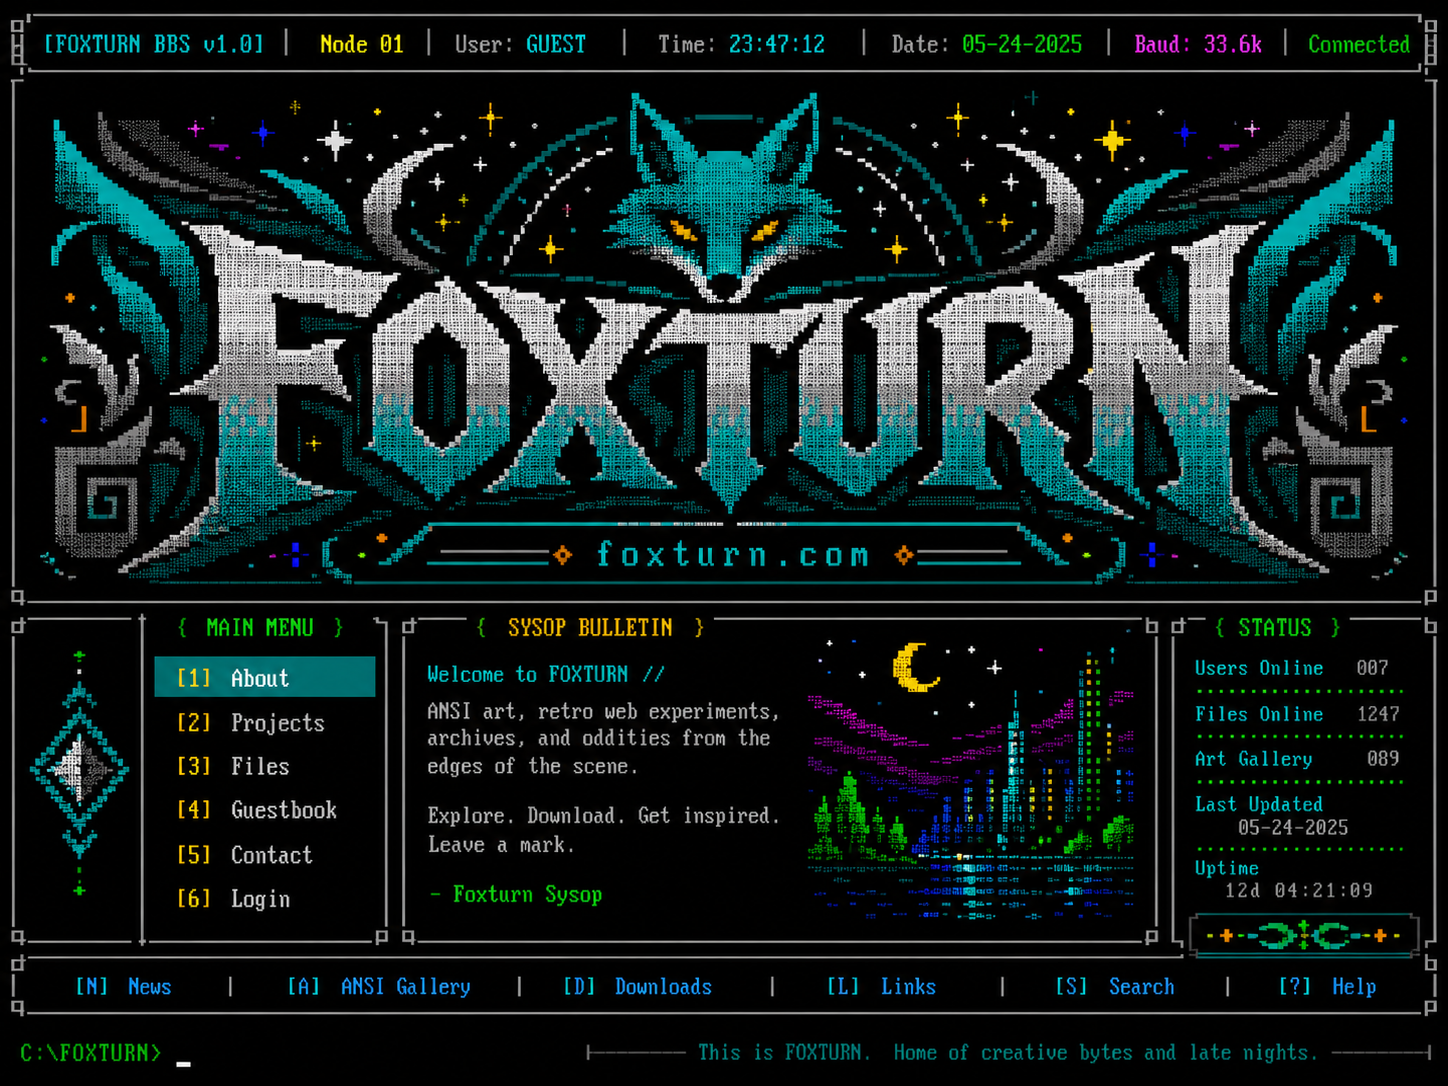Image resolution: width=1448 pixels, height=1086 pixels.
Task: Click the crescent moon in the city artwork
Action: [915, 667]
